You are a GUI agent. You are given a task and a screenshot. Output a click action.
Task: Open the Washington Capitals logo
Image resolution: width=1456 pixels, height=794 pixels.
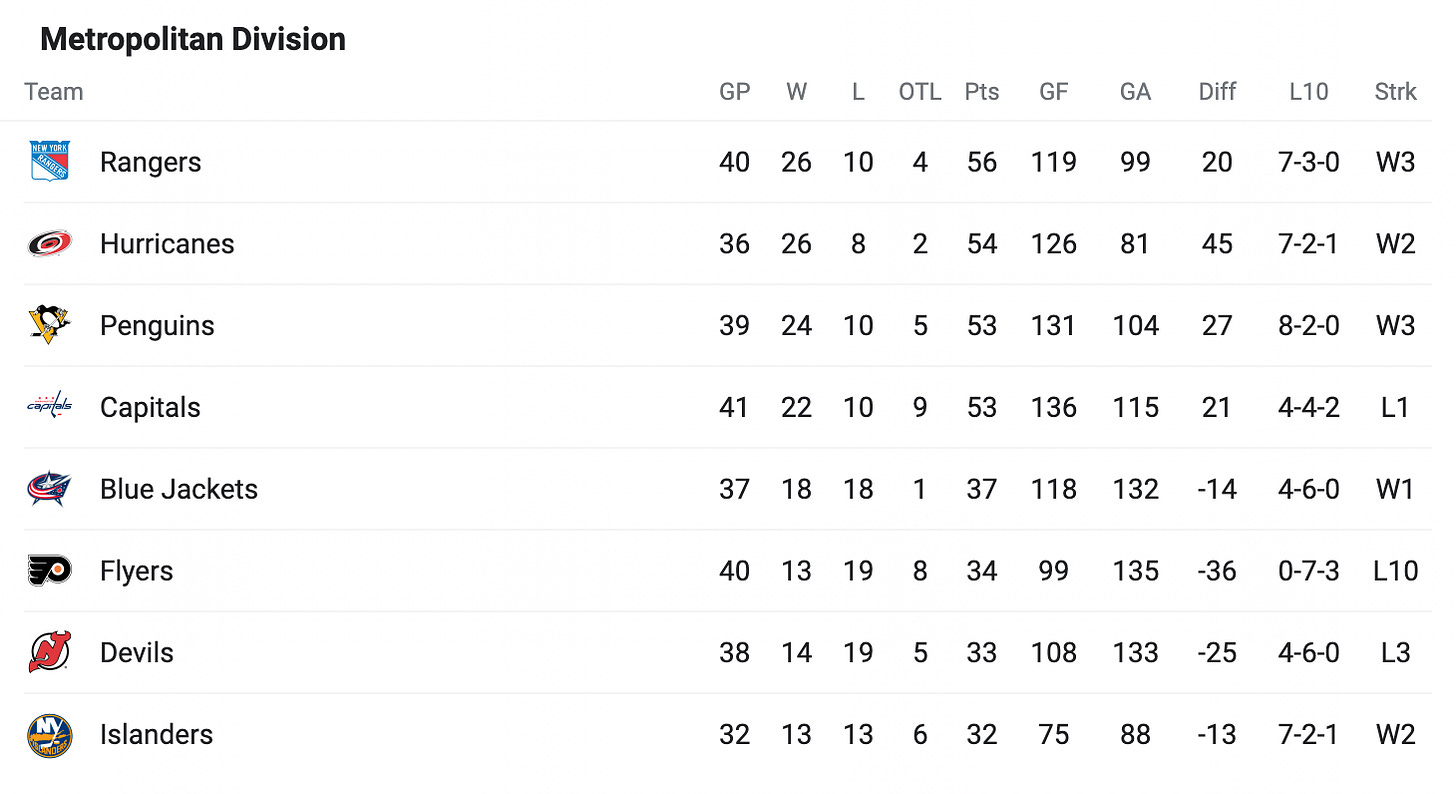pos(49,406)
